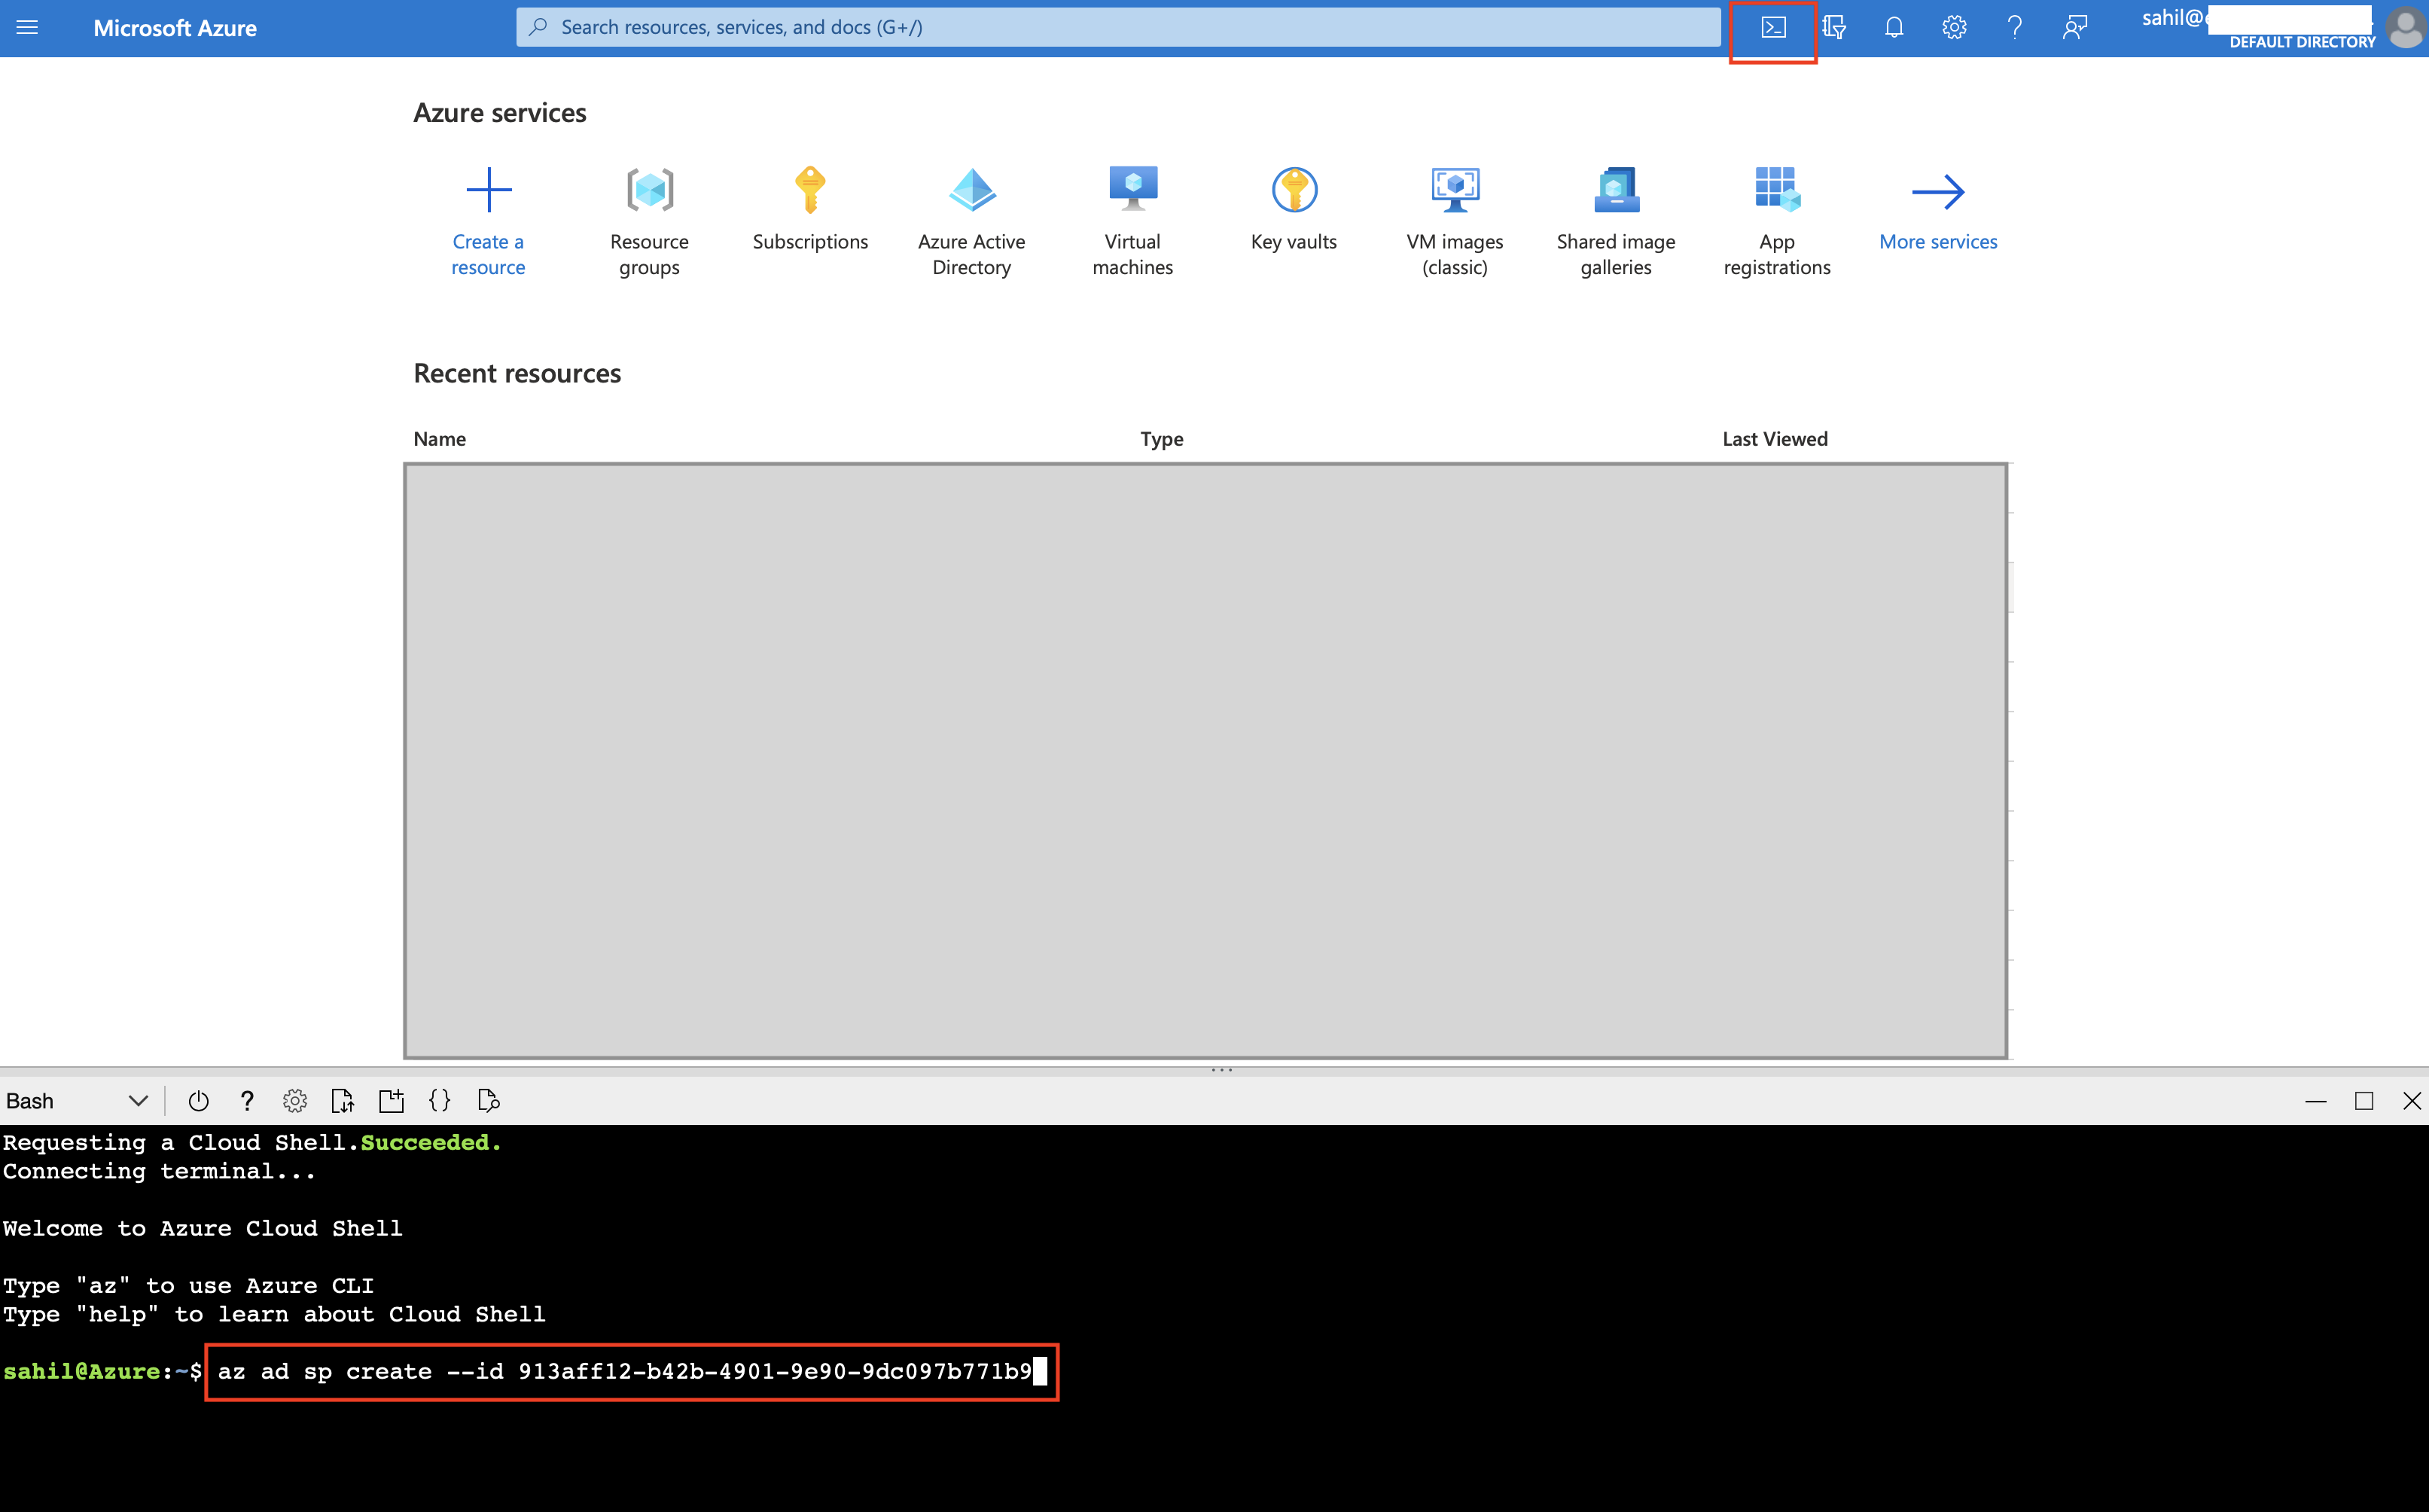The image size is (2429, 1512).
Task: Expand the Cloud Shell resize handle dots
Action: [1222, 1069]
